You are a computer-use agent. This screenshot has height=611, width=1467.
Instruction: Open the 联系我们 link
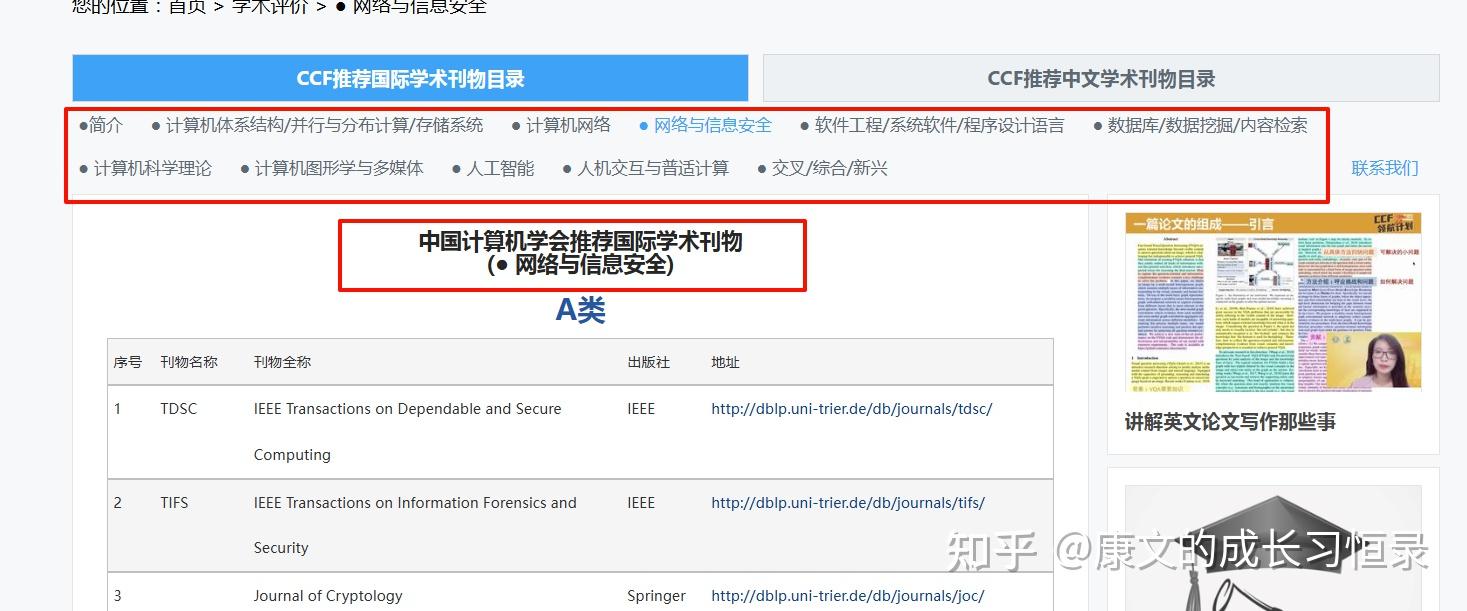pos(1385,168)
